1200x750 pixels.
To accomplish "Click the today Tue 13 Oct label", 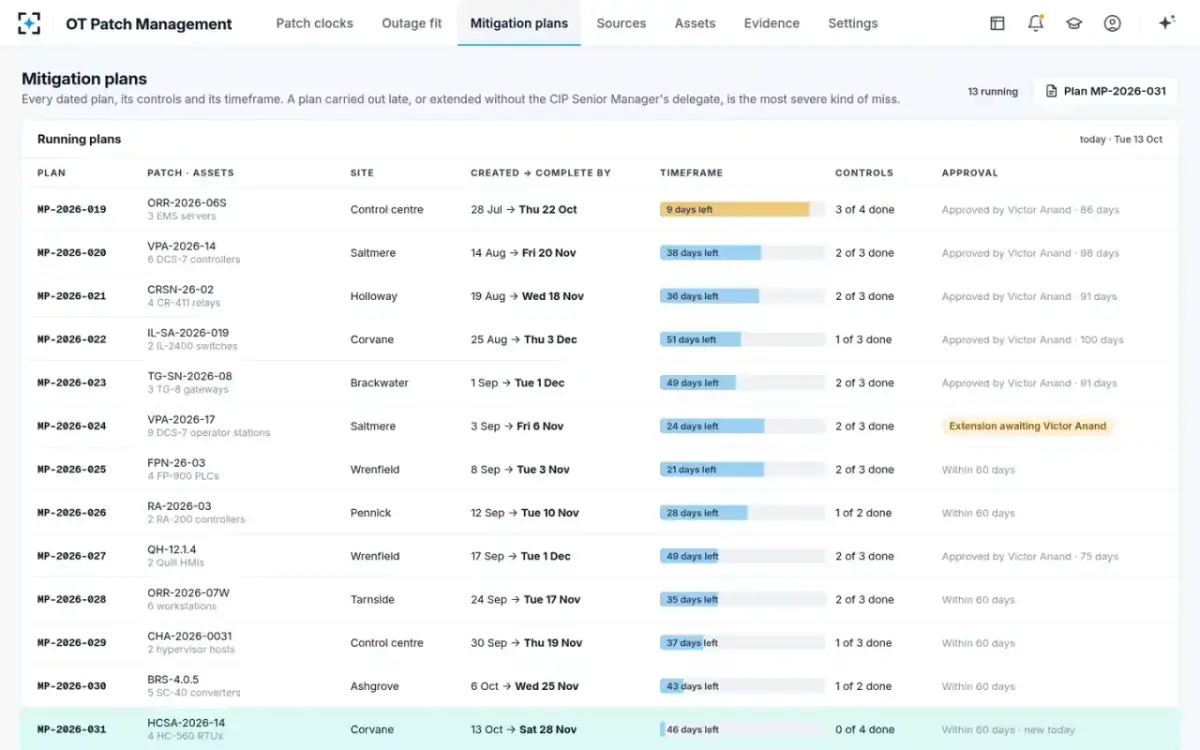I will tap(1121, 140).
